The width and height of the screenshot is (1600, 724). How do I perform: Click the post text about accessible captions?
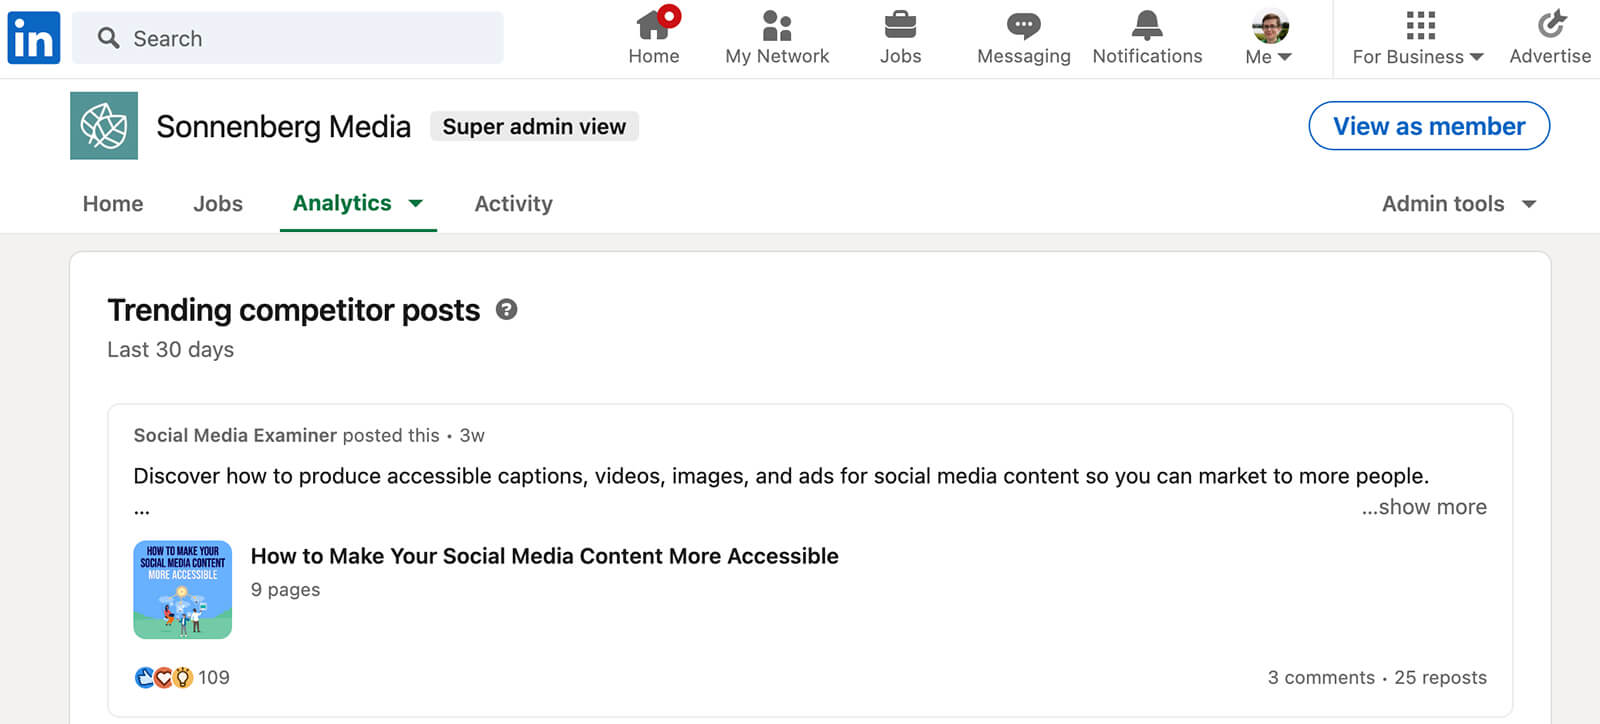pos(781,476)
